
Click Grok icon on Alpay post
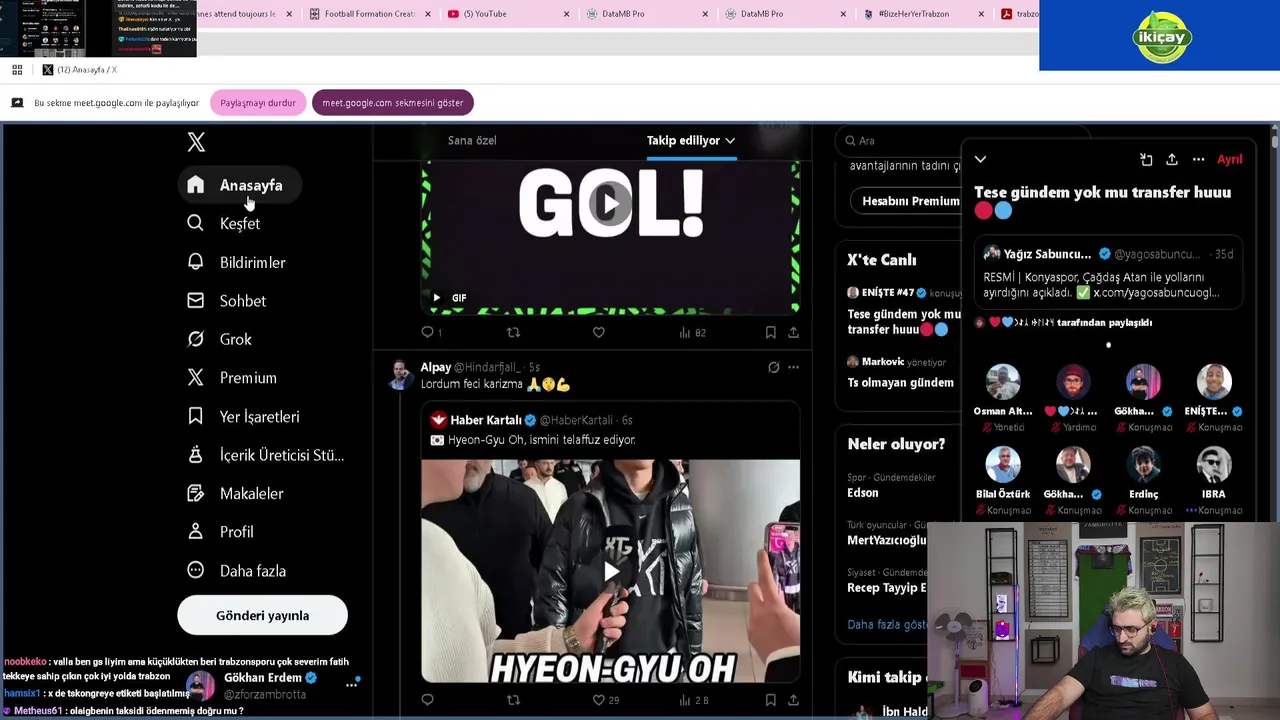pyautogui.click(x=773, y=367)
